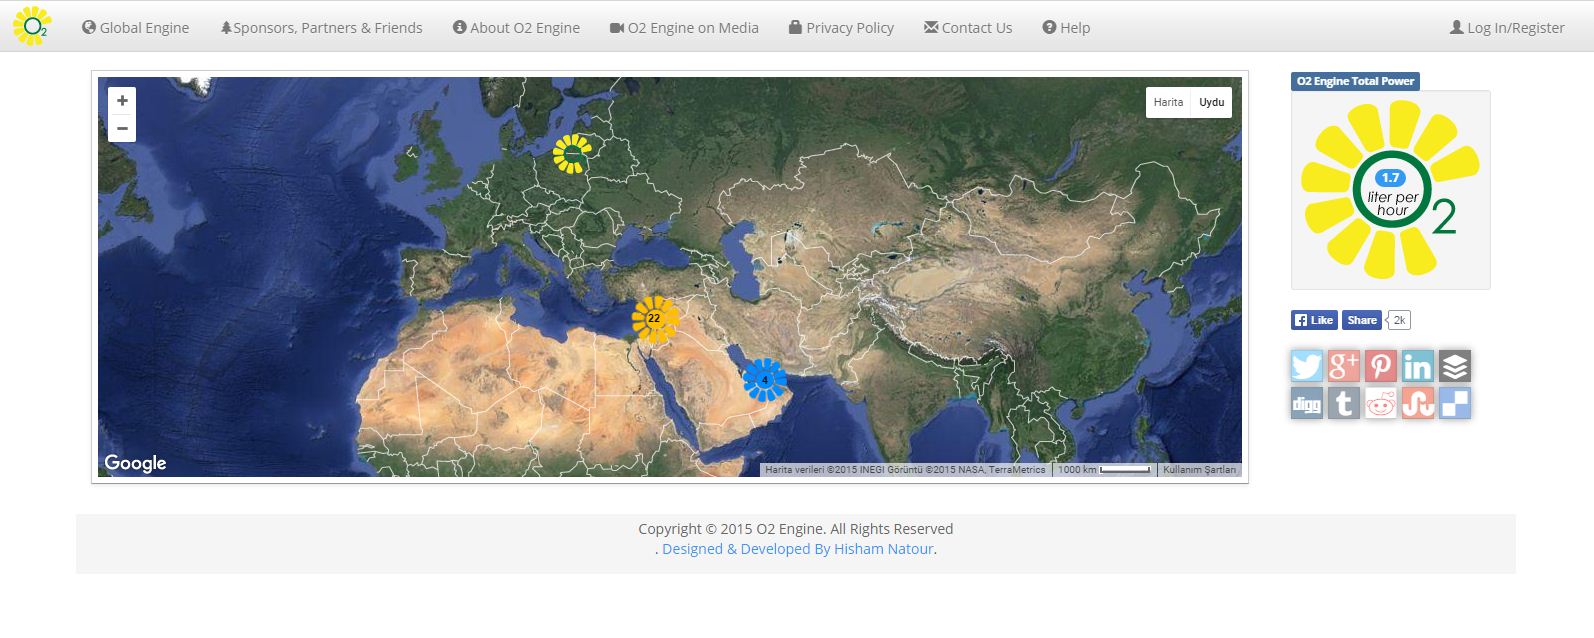Viewport: 1594px width, 638px height.
Task: Click the O2 Engine Total Power gauge image
Action: (1391, 190)
